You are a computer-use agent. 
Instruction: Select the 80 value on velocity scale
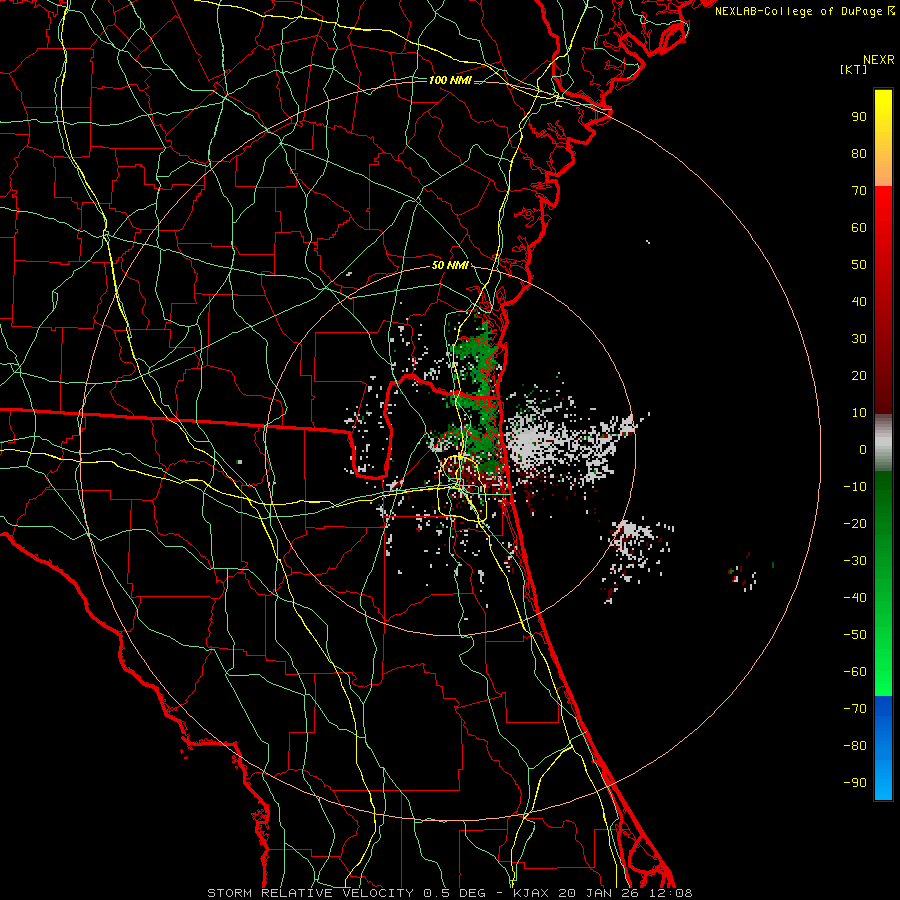coord(859,153)
